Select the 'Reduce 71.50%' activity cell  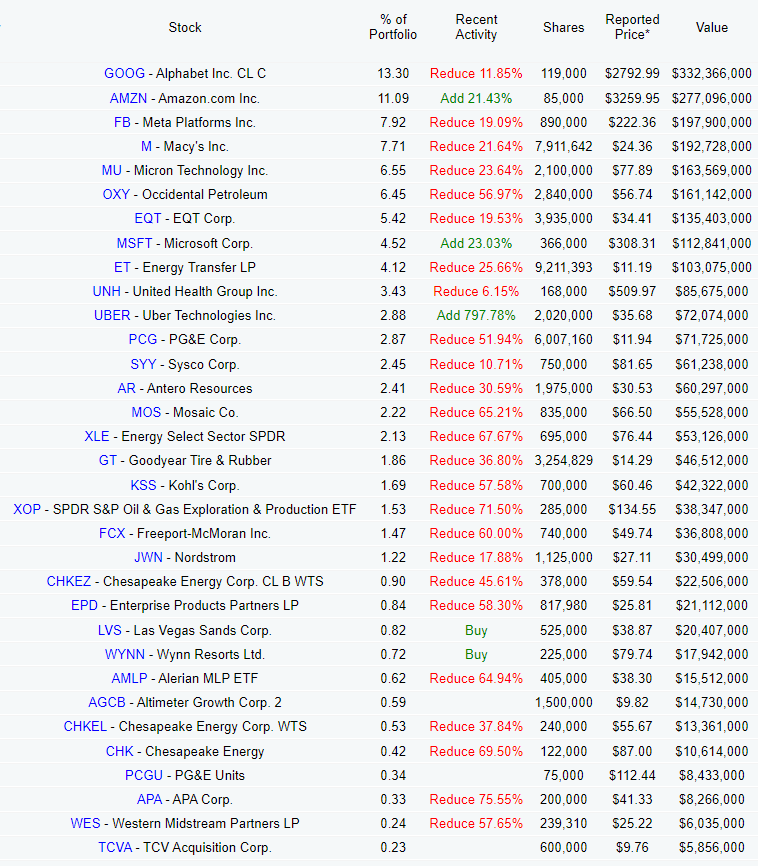(x=476, y=509)
